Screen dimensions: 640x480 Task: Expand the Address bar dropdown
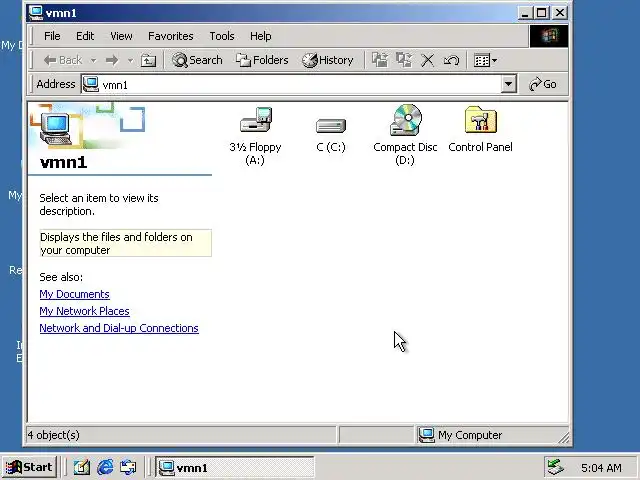pos(509,84)
